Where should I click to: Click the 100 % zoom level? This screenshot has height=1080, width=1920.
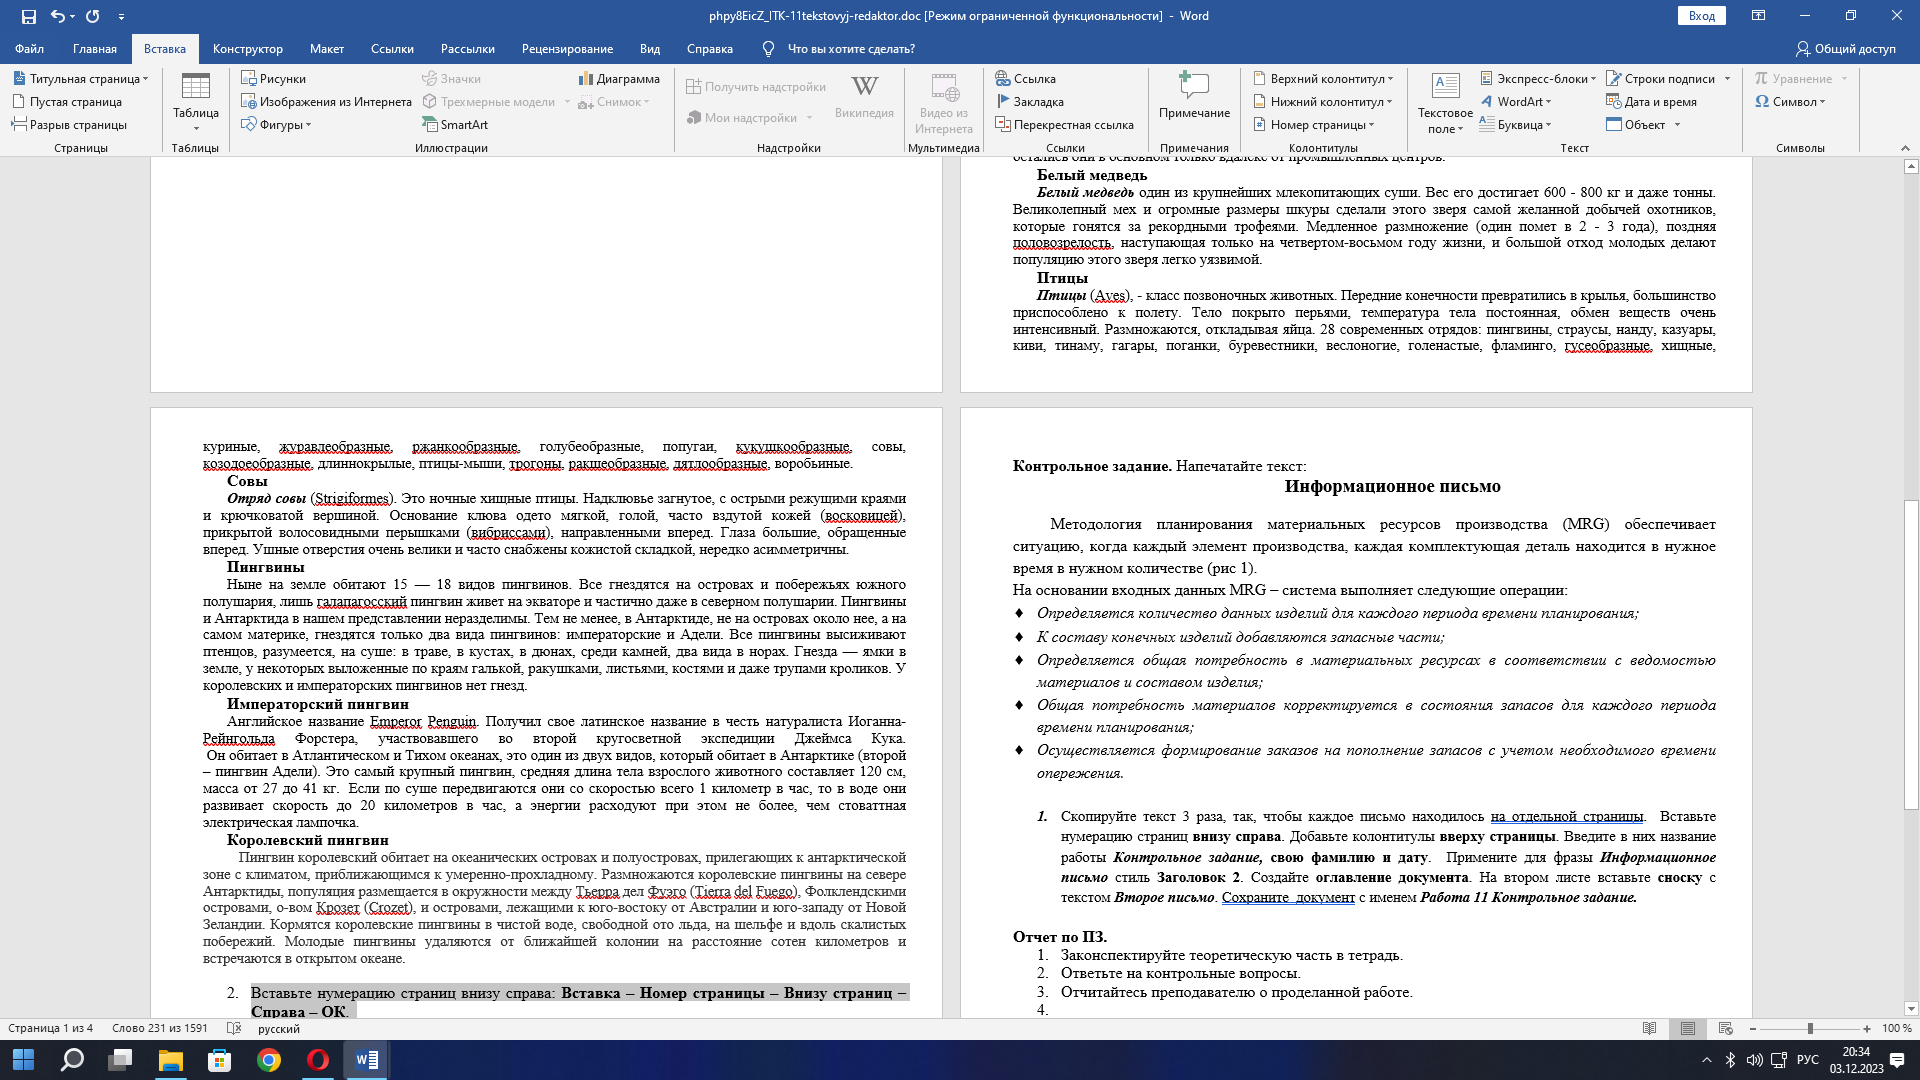1897,1028
